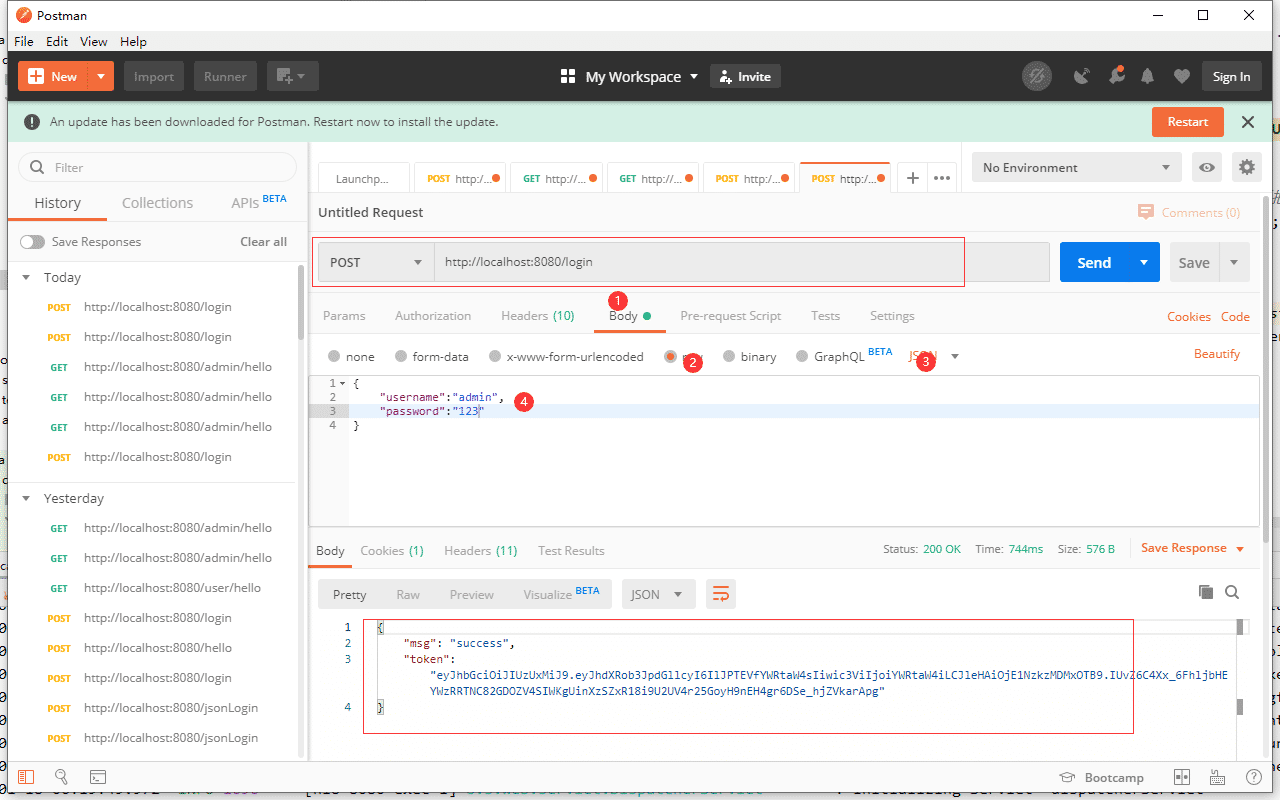The width and height of the screenshot is (1280, 800).
Task: Preview environment variables with the eye icon
Action: pos(1206,167)
